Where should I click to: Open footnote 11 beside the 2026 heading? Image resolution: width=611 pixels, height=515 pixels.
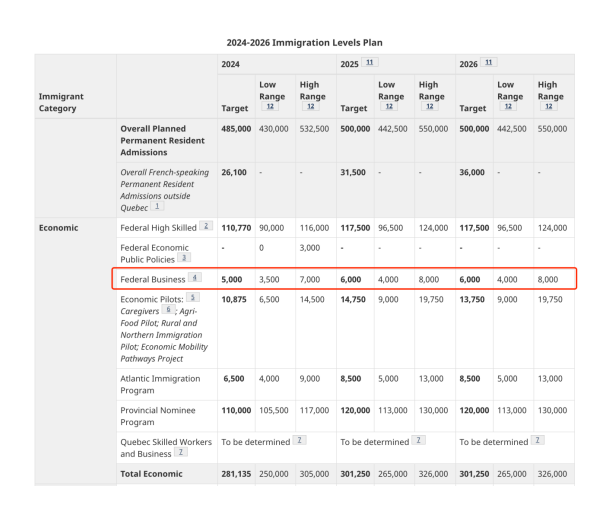point(488,62)
